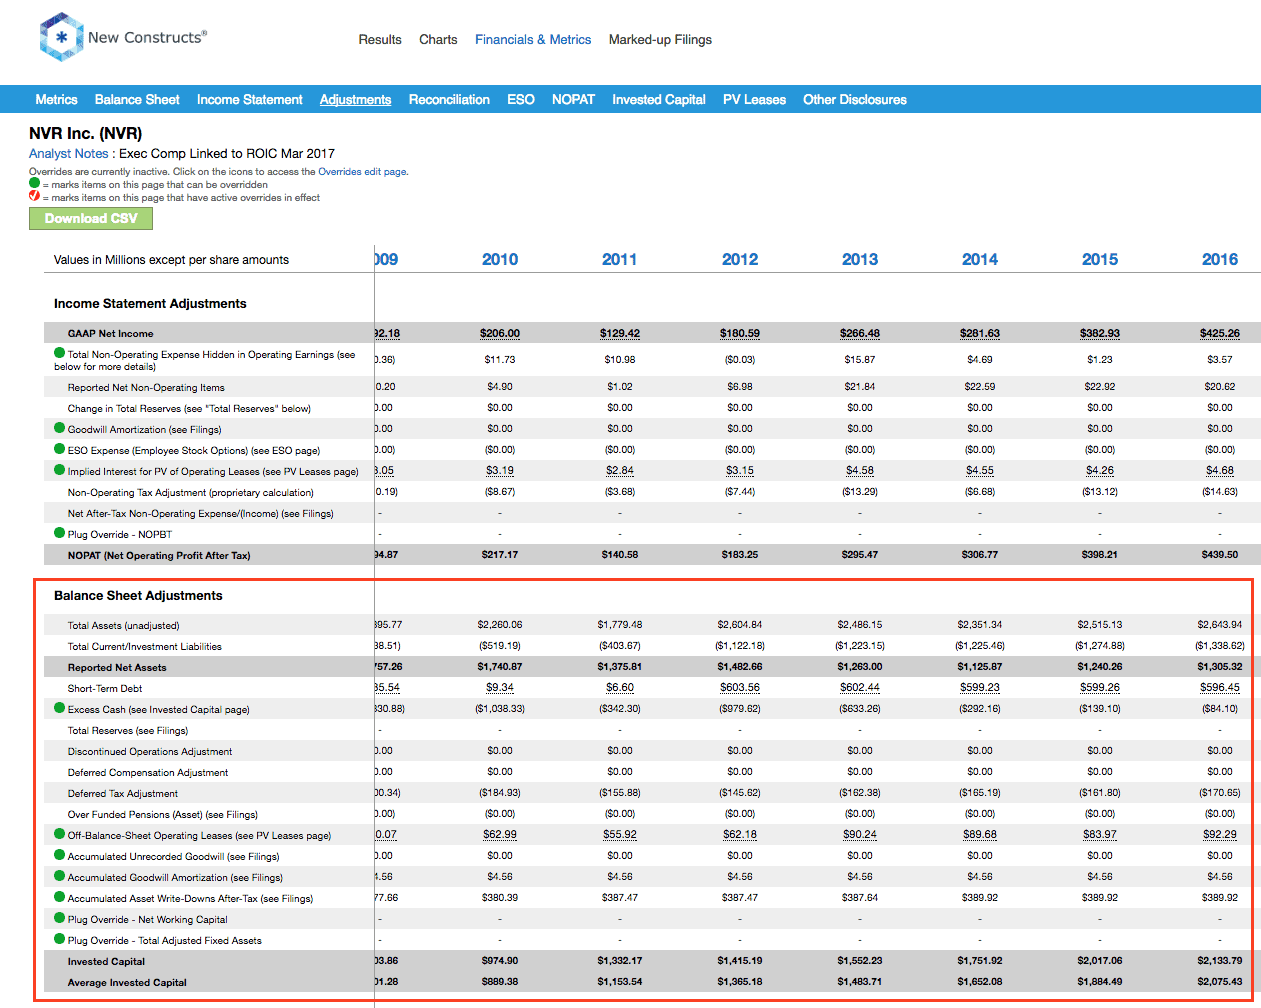Click 2014 Short-Term Debt value $599.23
This screenshot has width=1261, height=1008.
click(x=980, y=688)
